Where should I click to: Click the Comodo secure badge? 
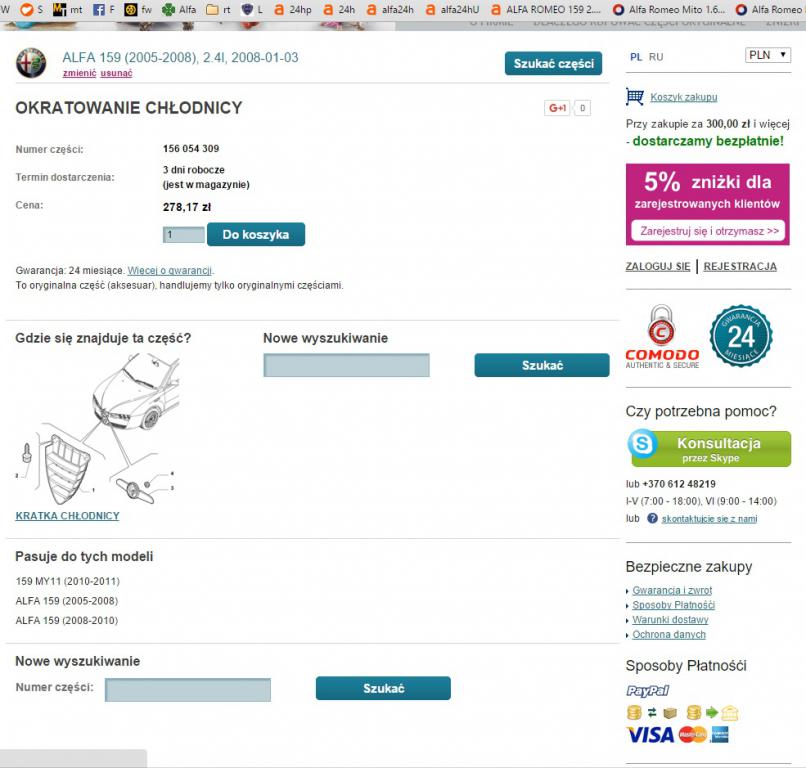(662, 337)
